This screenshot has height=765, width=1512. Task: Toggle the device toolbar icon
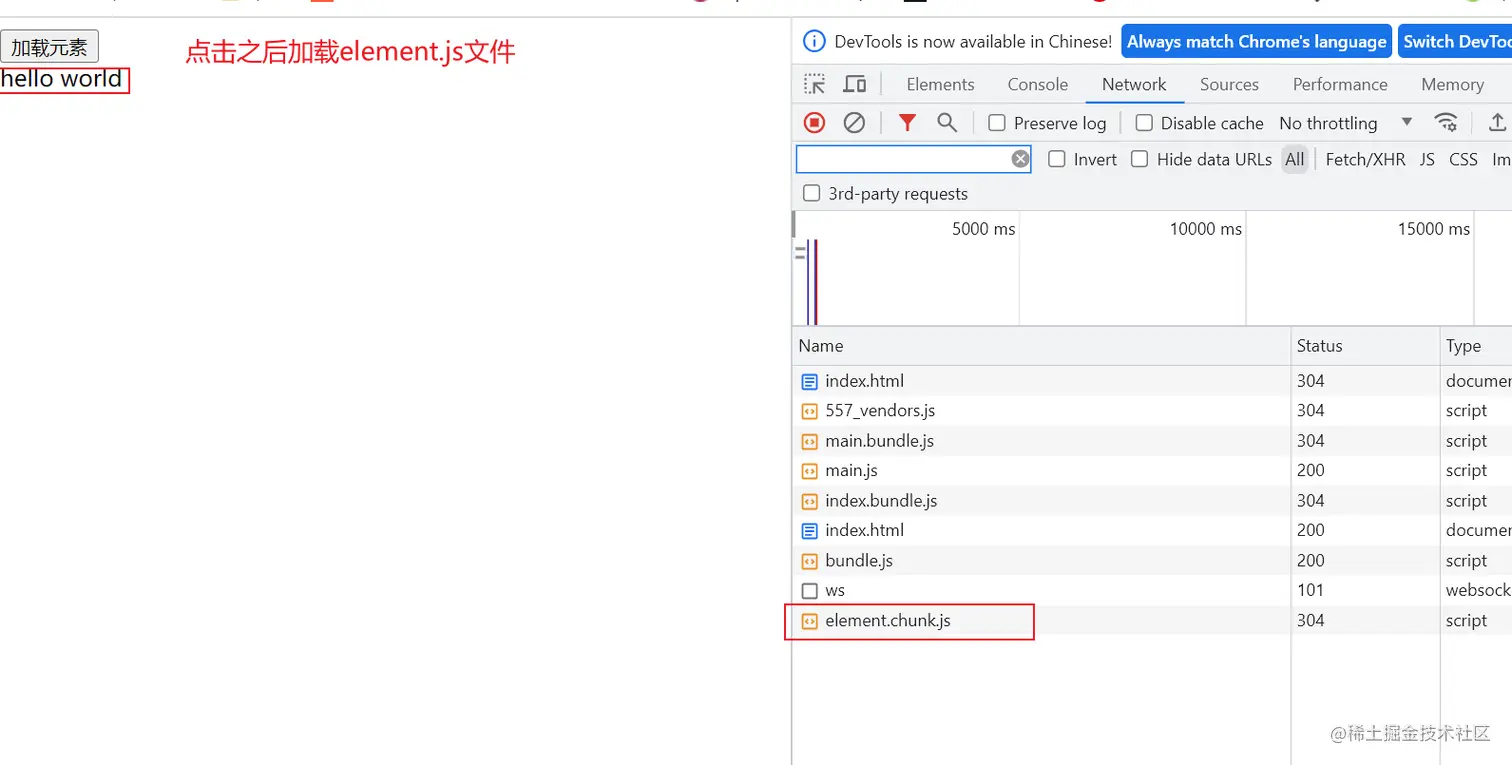[854, 84]
